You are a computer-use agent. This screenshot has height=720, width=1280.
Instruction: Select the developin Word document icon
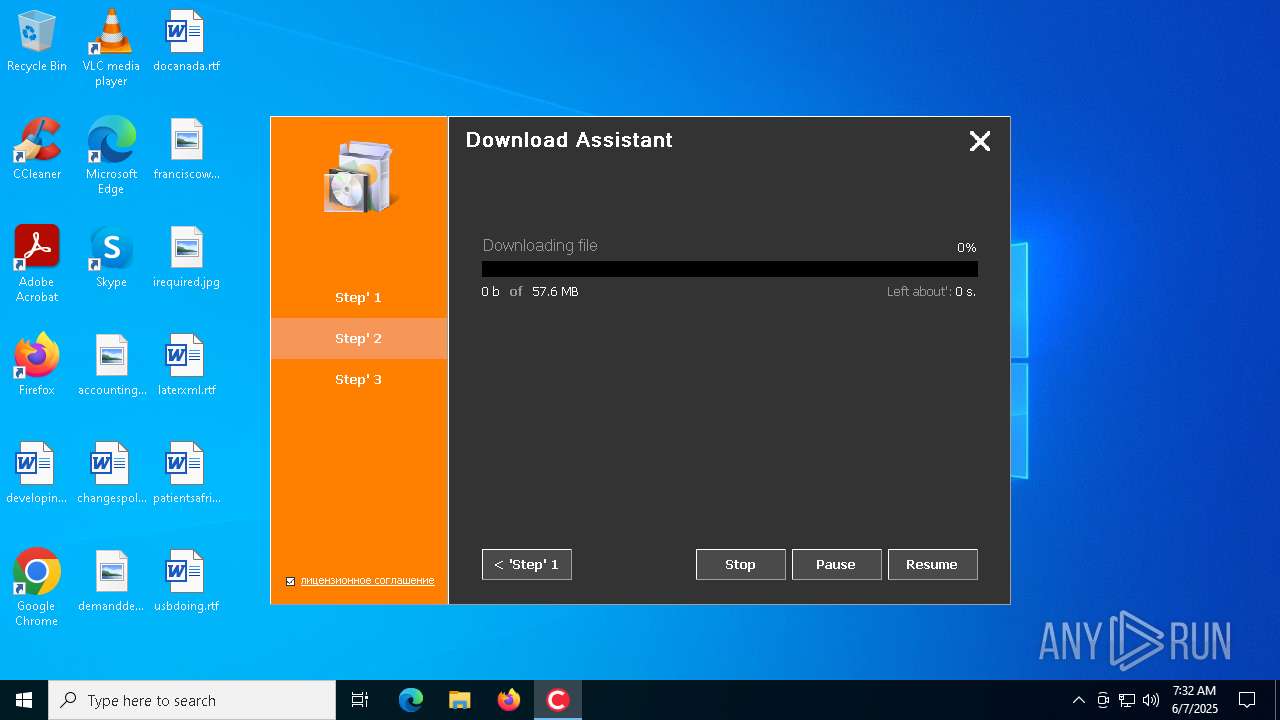point(37,474)
